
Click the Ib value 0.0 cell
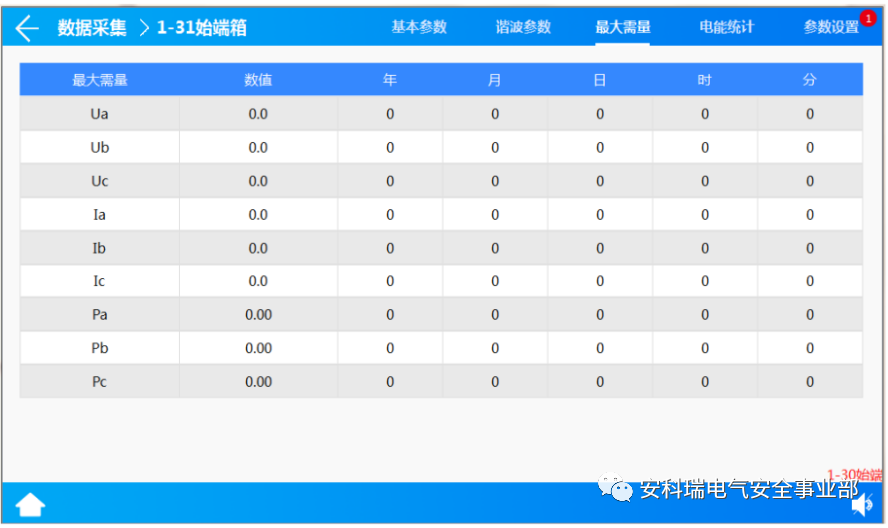pyautogui.click(x=258, y=248)
